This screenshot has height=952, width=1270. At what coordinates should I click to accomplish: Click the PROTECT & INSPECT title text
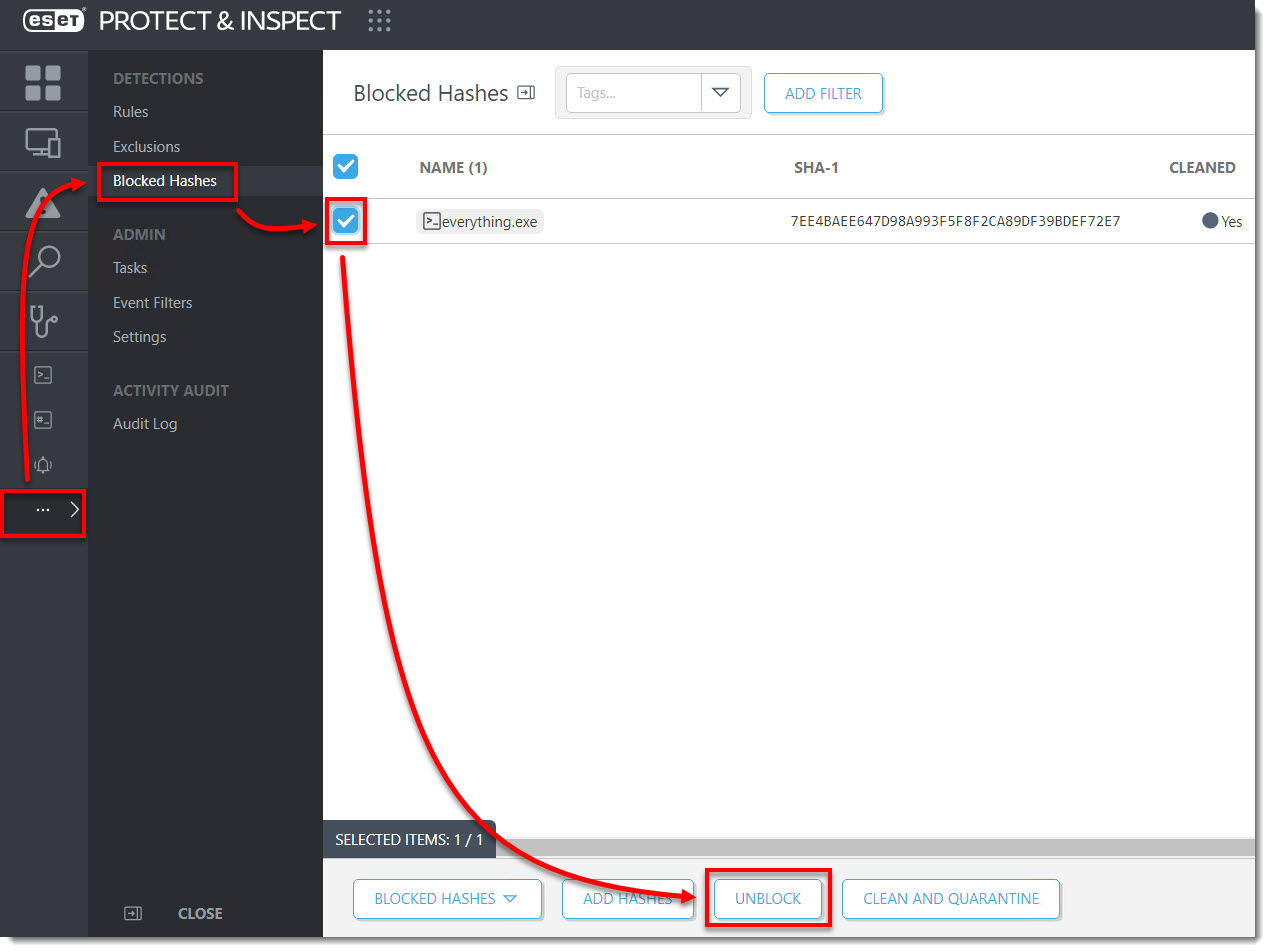pyautogui.click(x=220, y=20)
